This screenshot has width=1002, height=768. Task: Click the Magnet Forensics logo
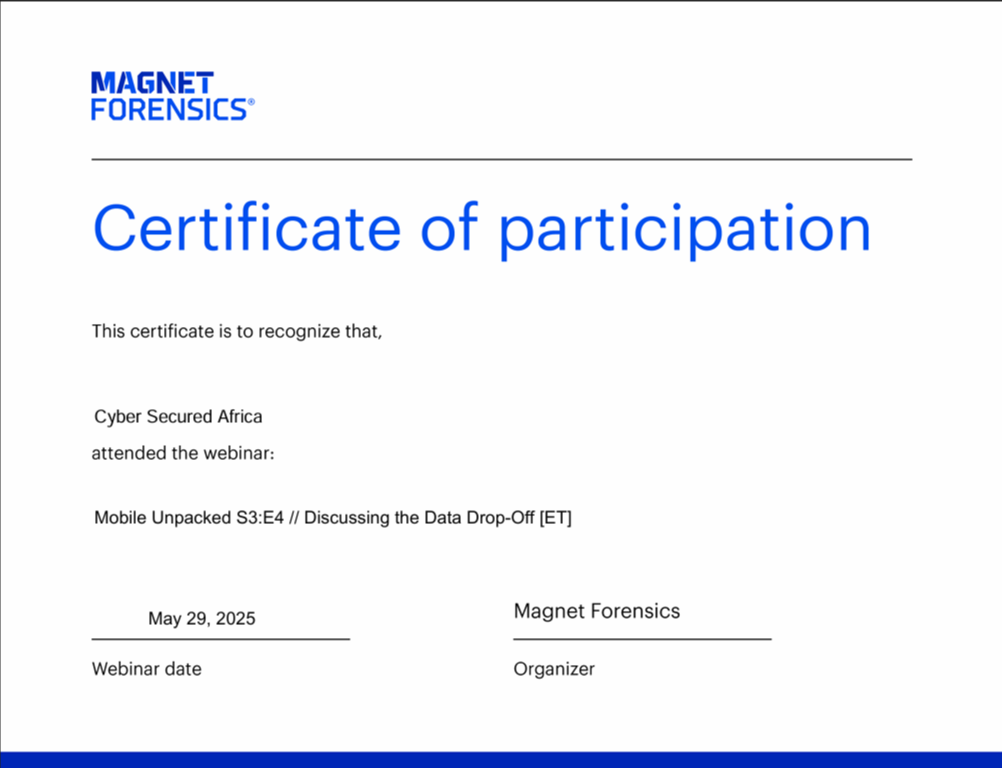pos(173,96)
